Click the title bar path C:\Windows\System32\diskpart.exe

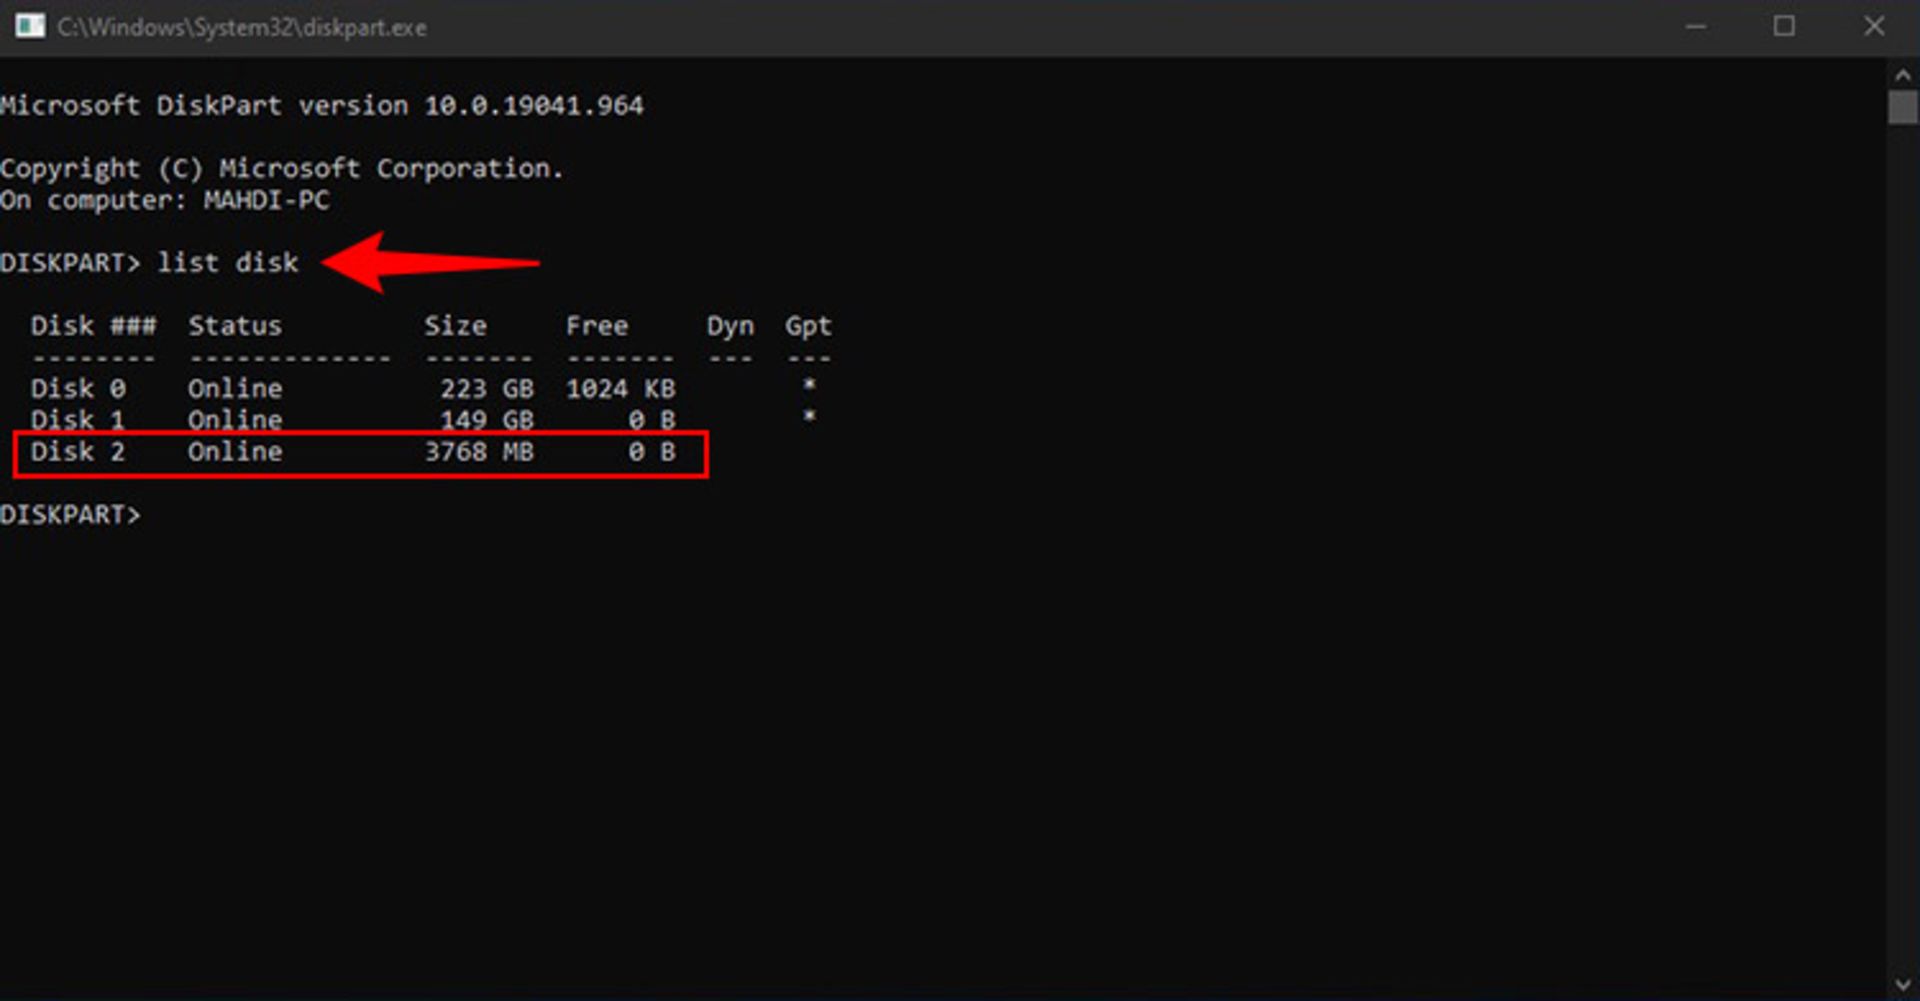point(240,27)
